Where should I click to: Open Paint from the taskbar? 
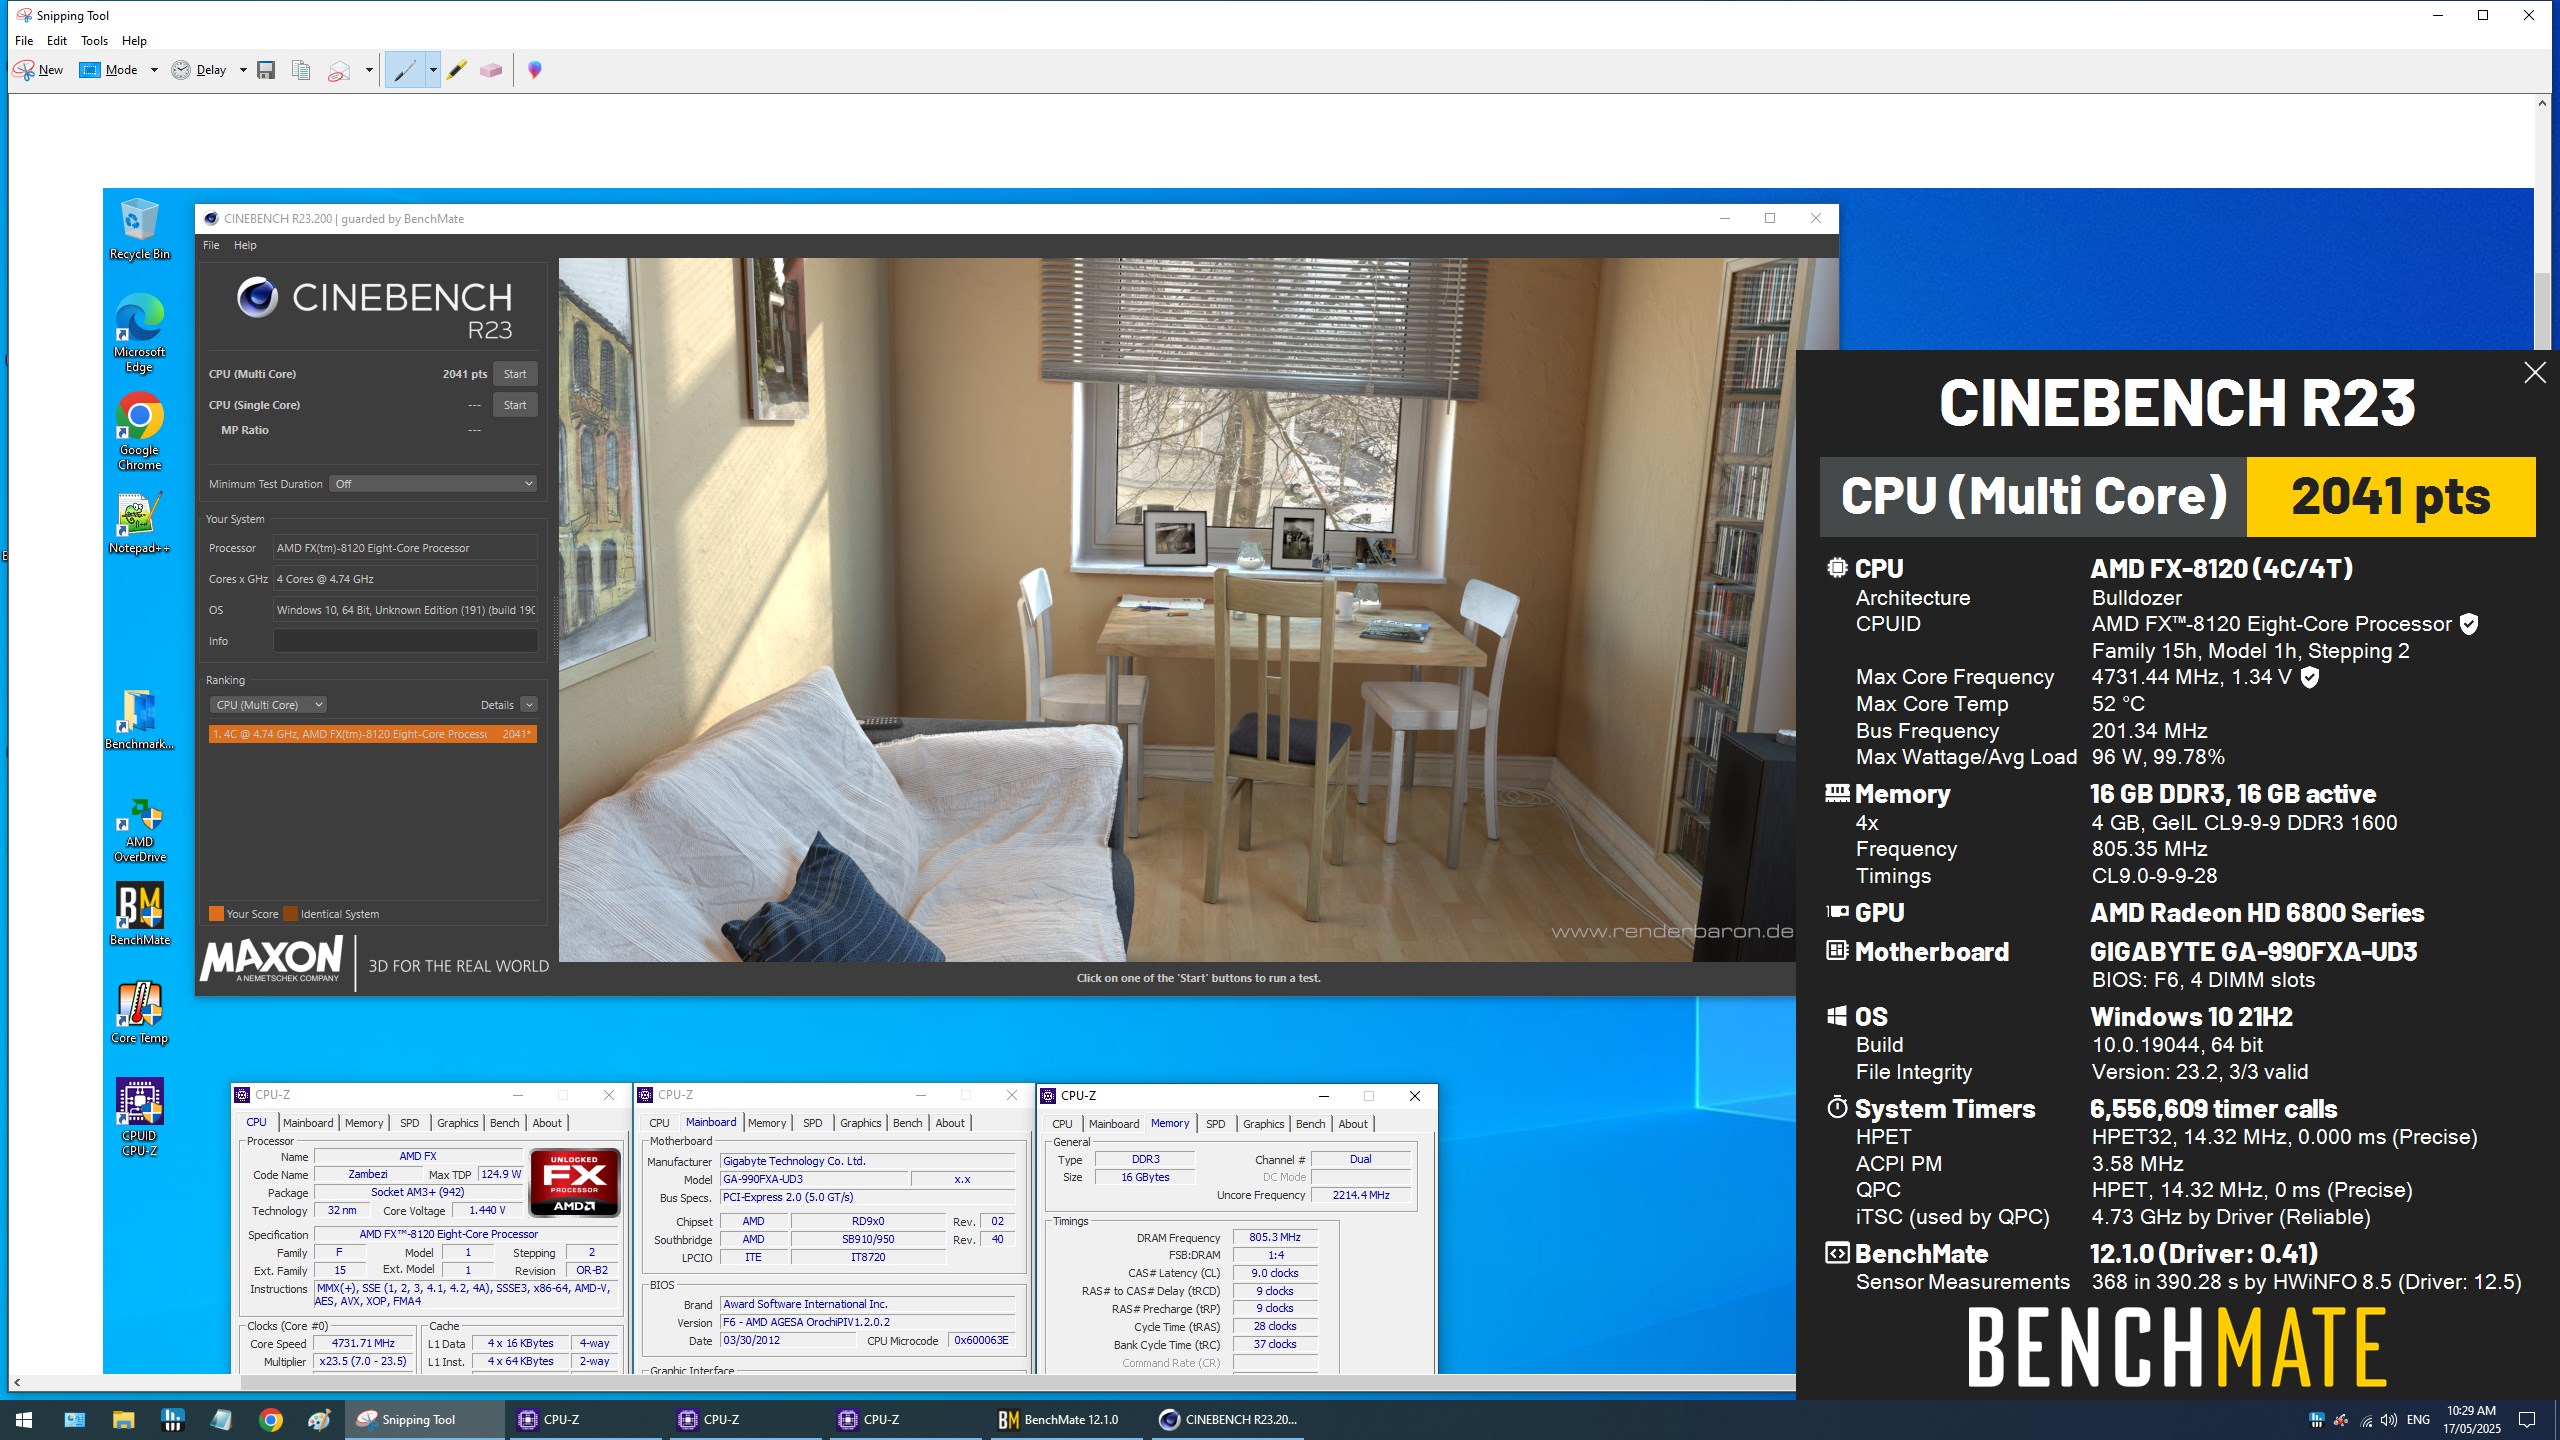(319, 1420)
